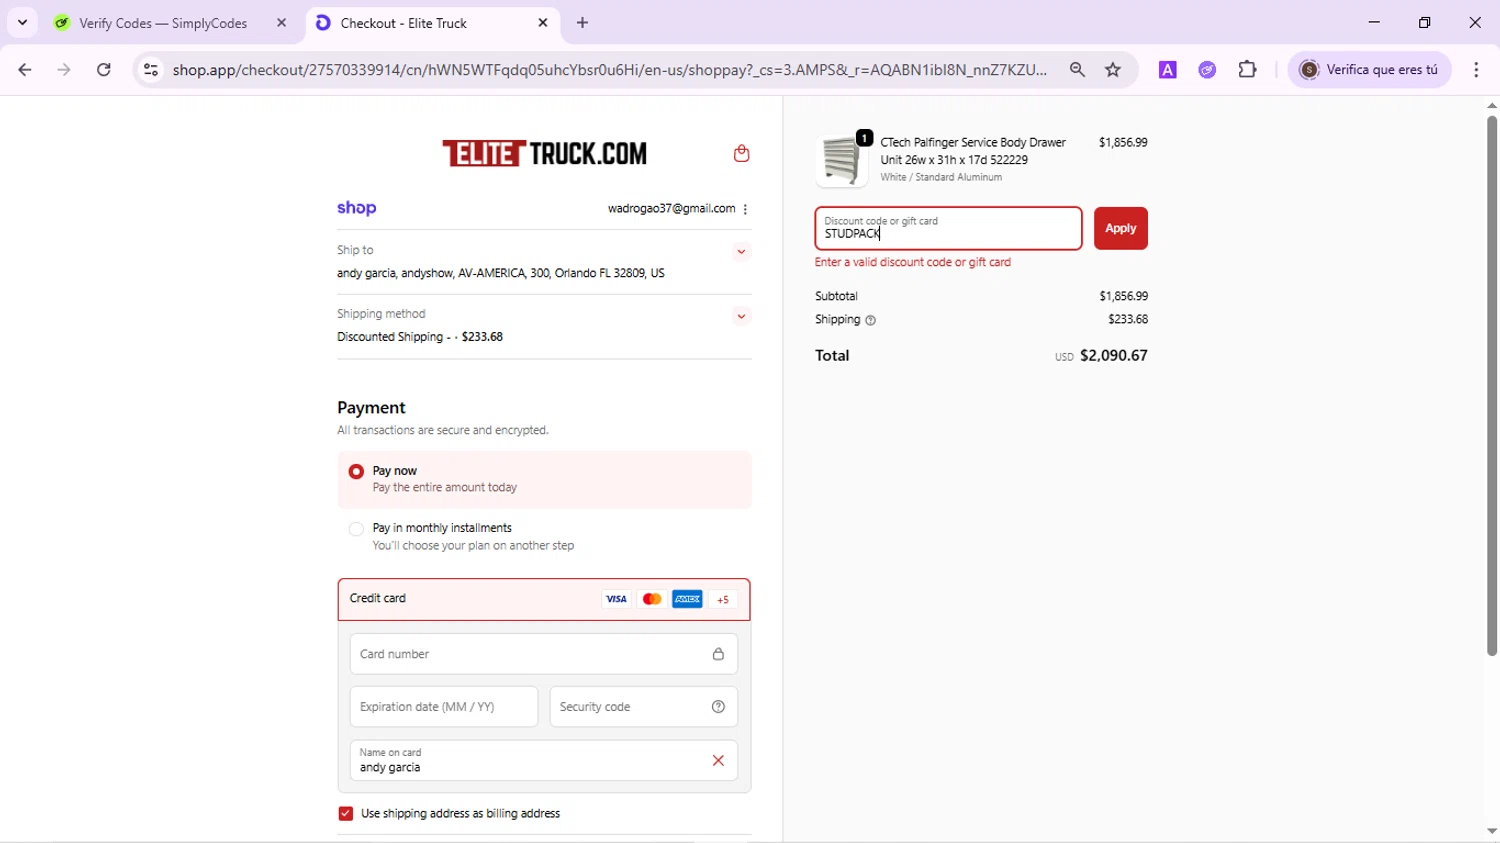Open the shopping bag cart icon
Image resolution: width=1500 pixels, height=843 pixels.
coord(741,153)
